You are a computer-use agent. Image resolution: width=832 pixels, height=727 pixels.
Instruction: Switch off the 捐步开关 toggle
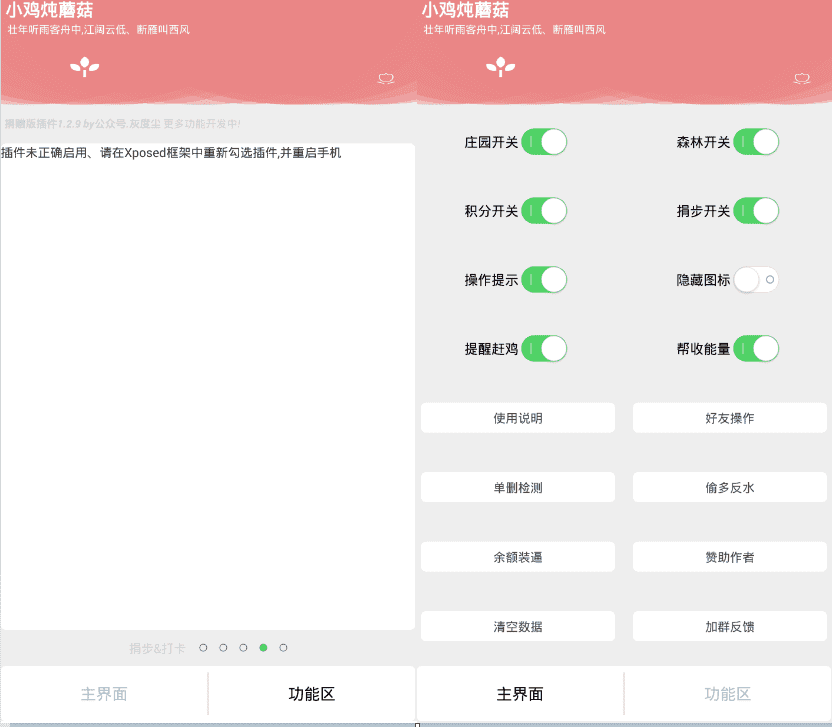coord(756,211)
